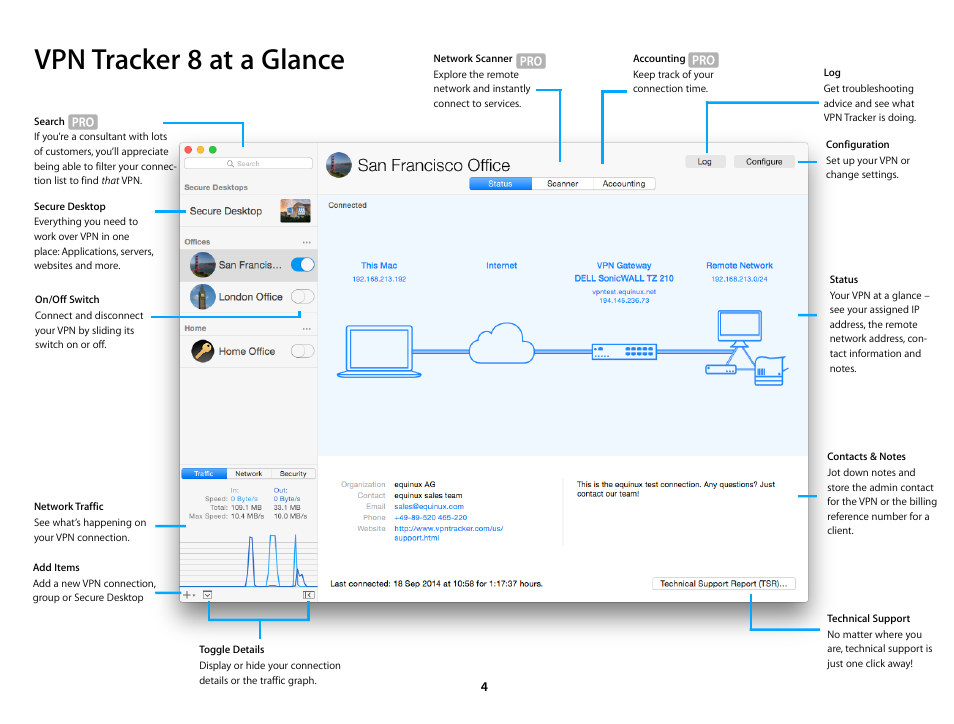The width and height of the screenshot is (954, 724).
Task: Turn on the Home Office VPN switch
Action: (x=302, y=351)
